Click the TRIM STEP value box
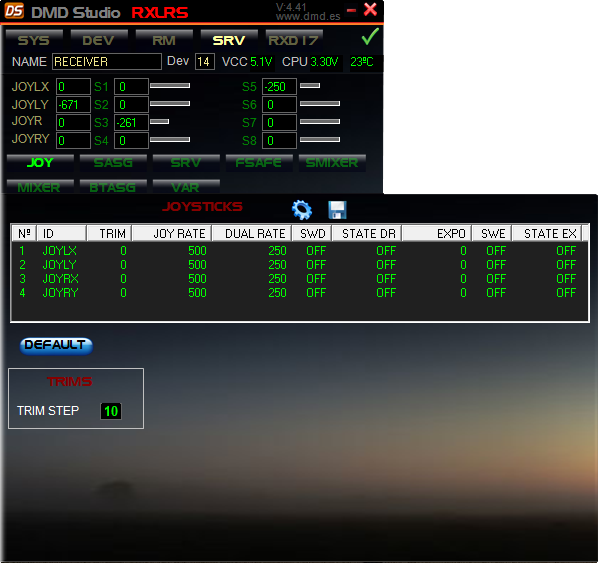This screenshot has height=563, width=598. tap(111, 411)
